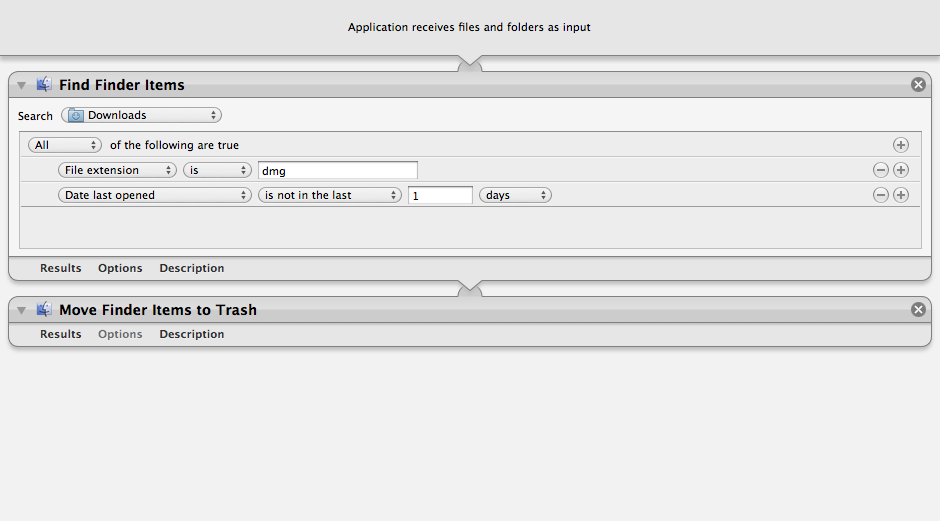Image resolution: width=940 pixels, height=521 pixels.
Task: Click the 'of the following are true' label
Action: click(x=174, y=145)
